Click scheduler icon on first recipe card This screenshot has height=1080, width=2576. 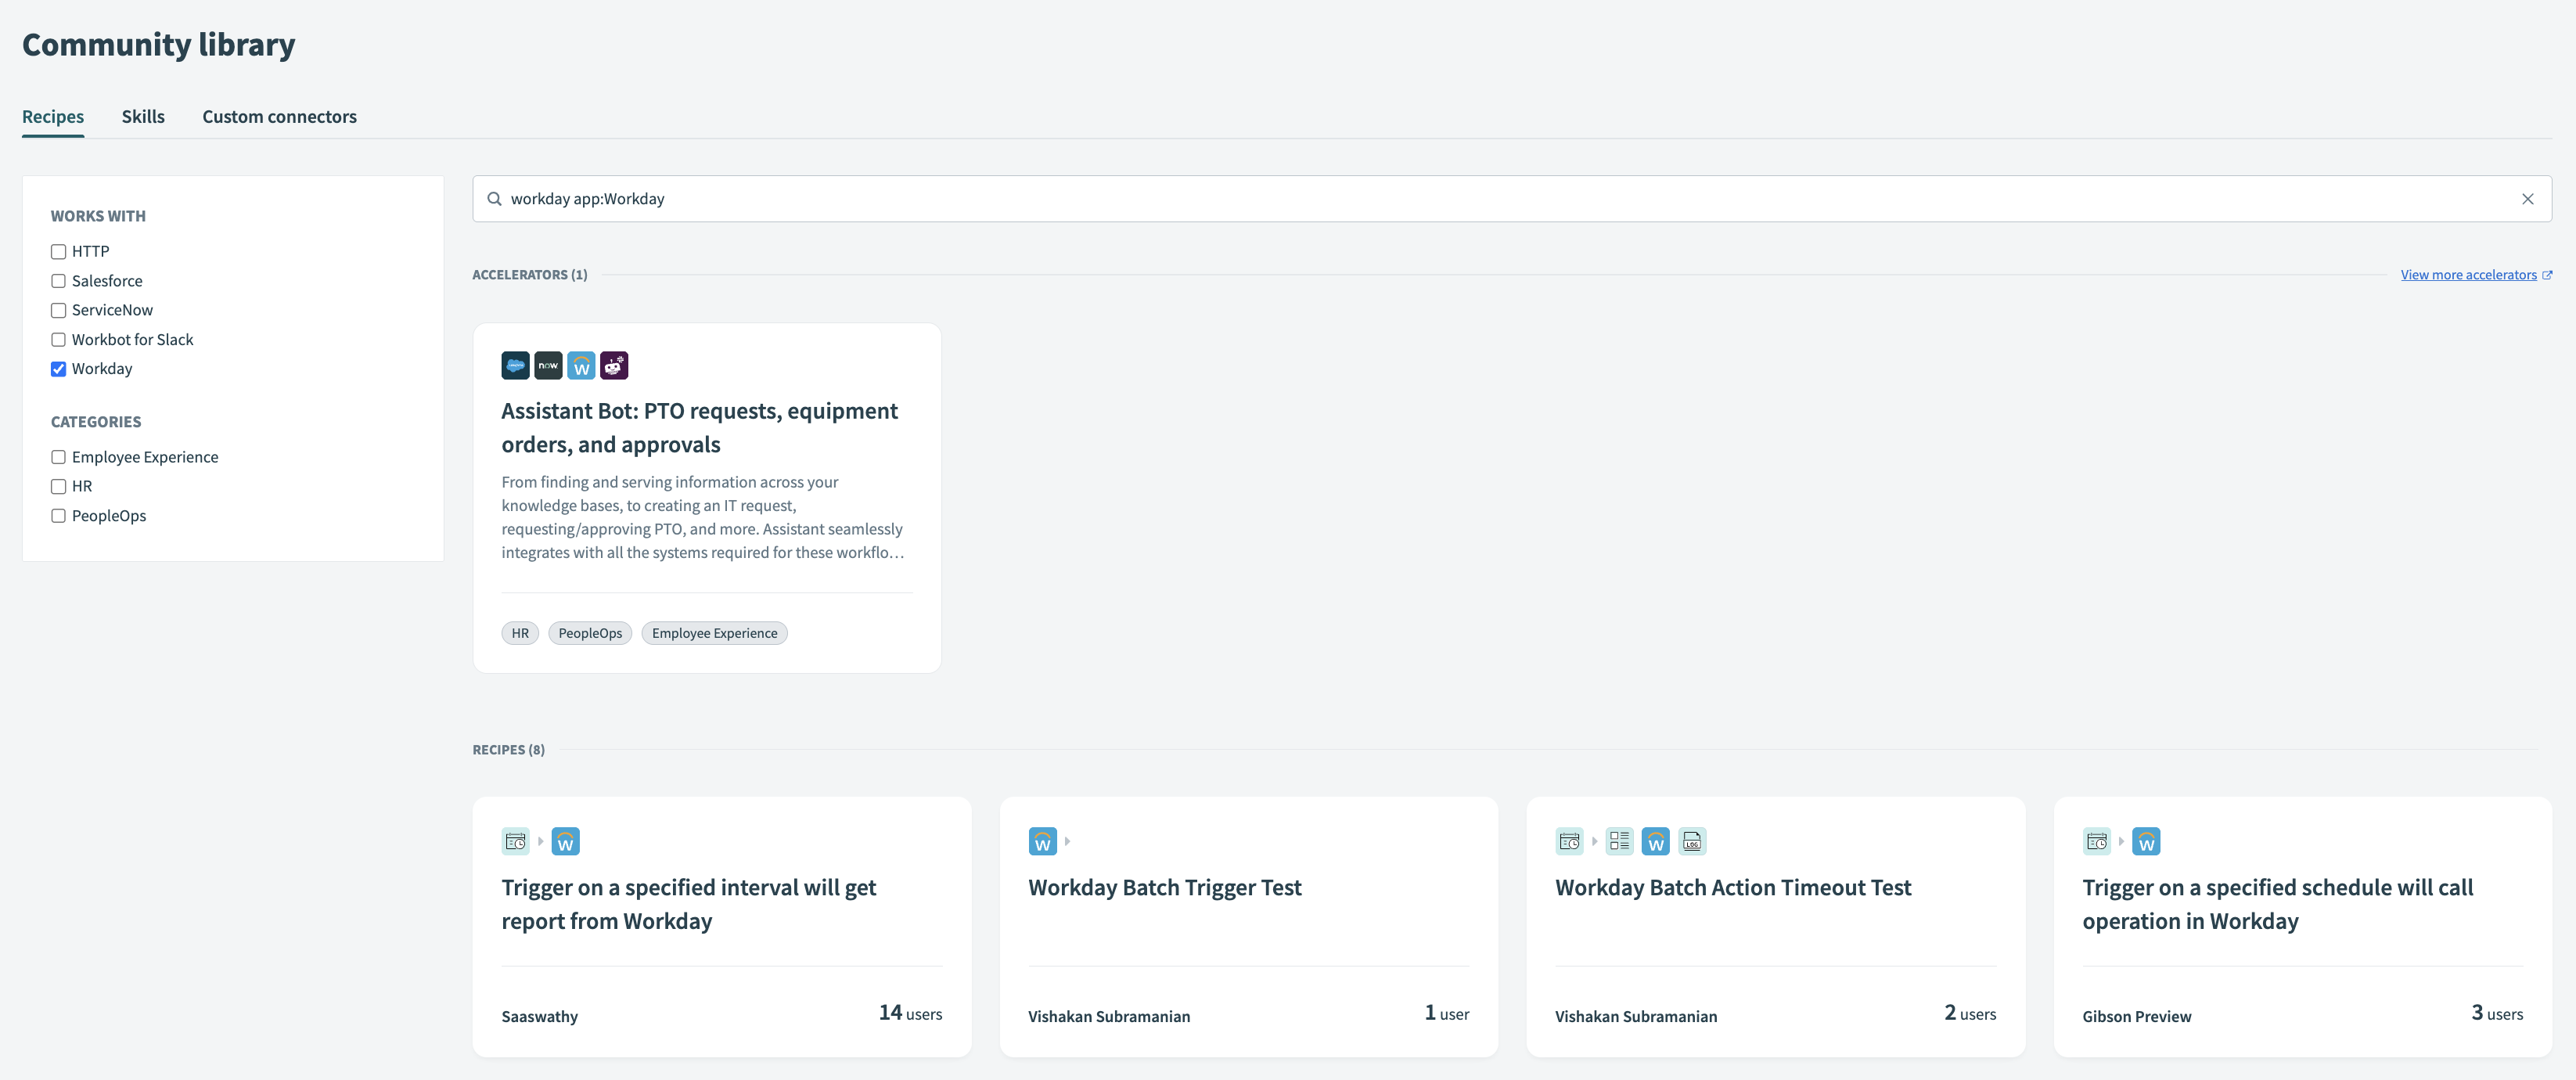point(515,842)
